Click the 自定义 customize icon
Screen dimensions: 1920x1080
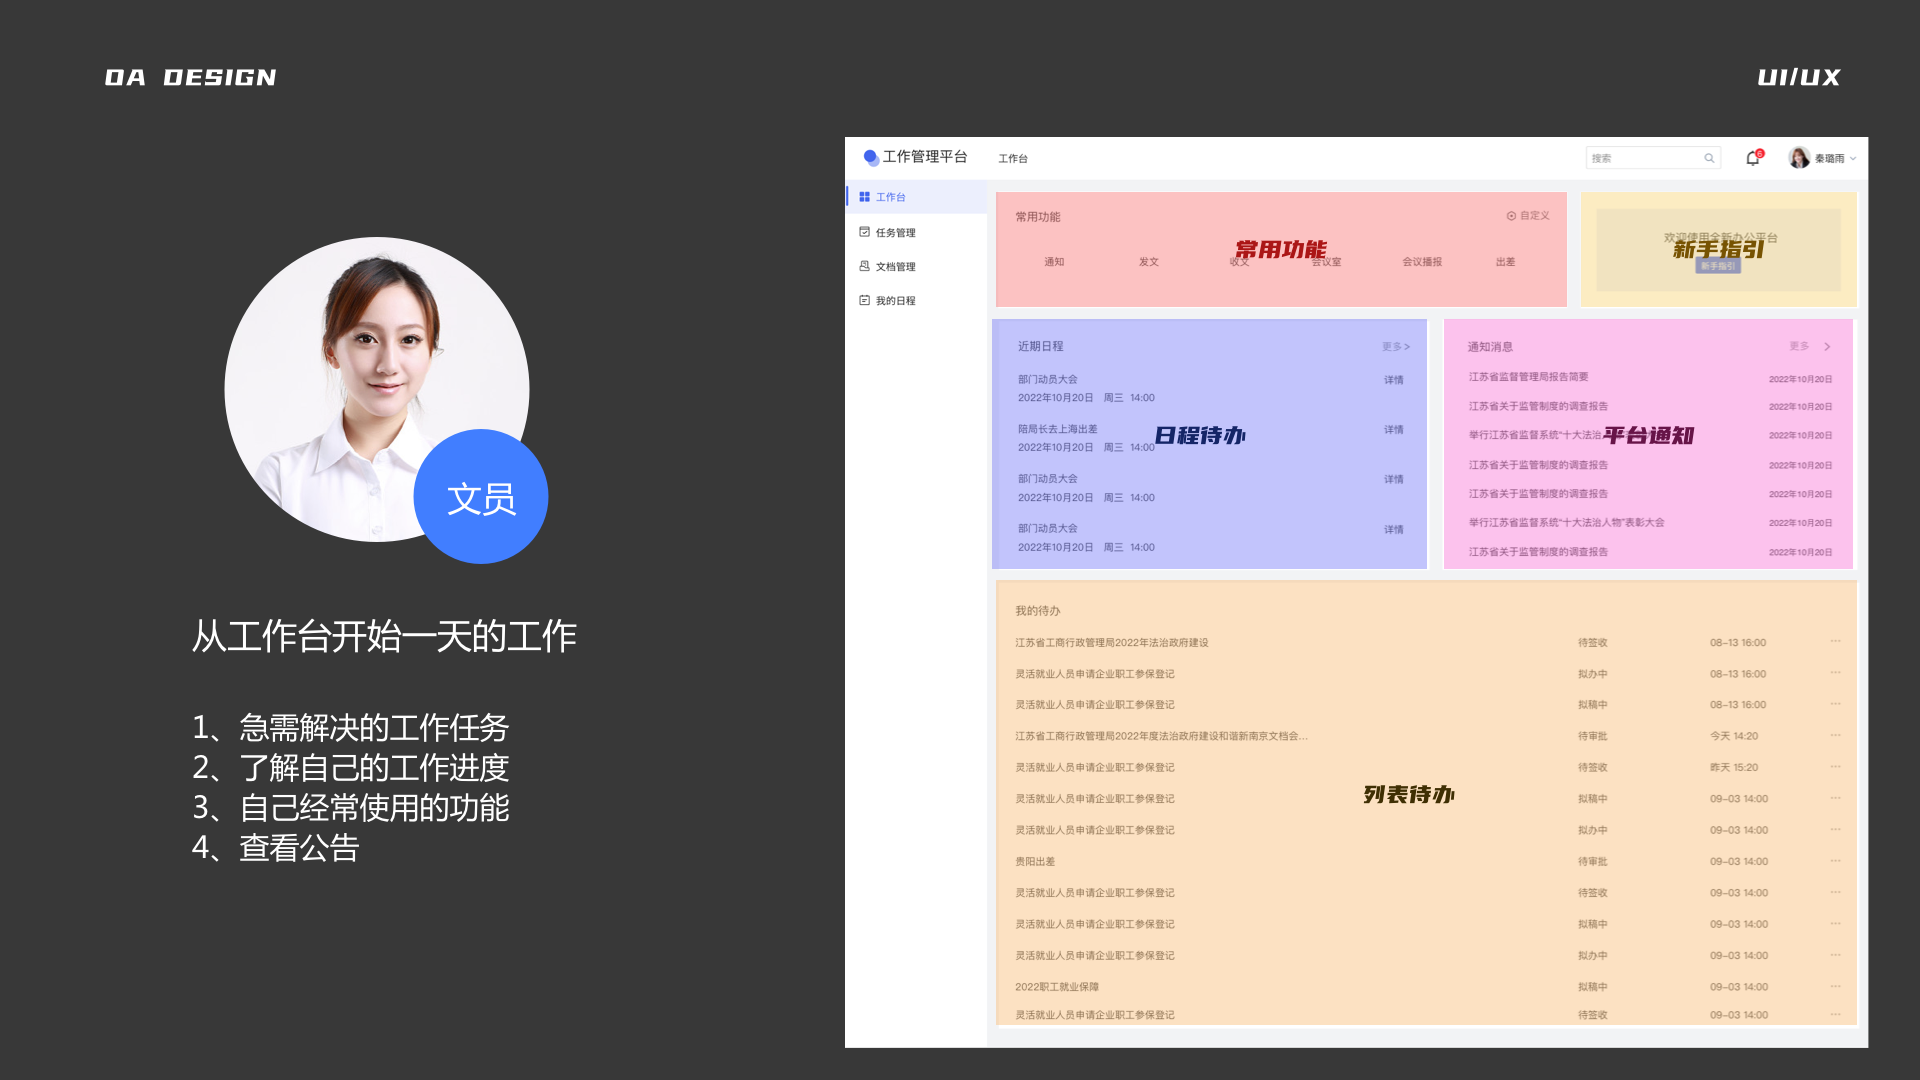(x=1511, y=216)
